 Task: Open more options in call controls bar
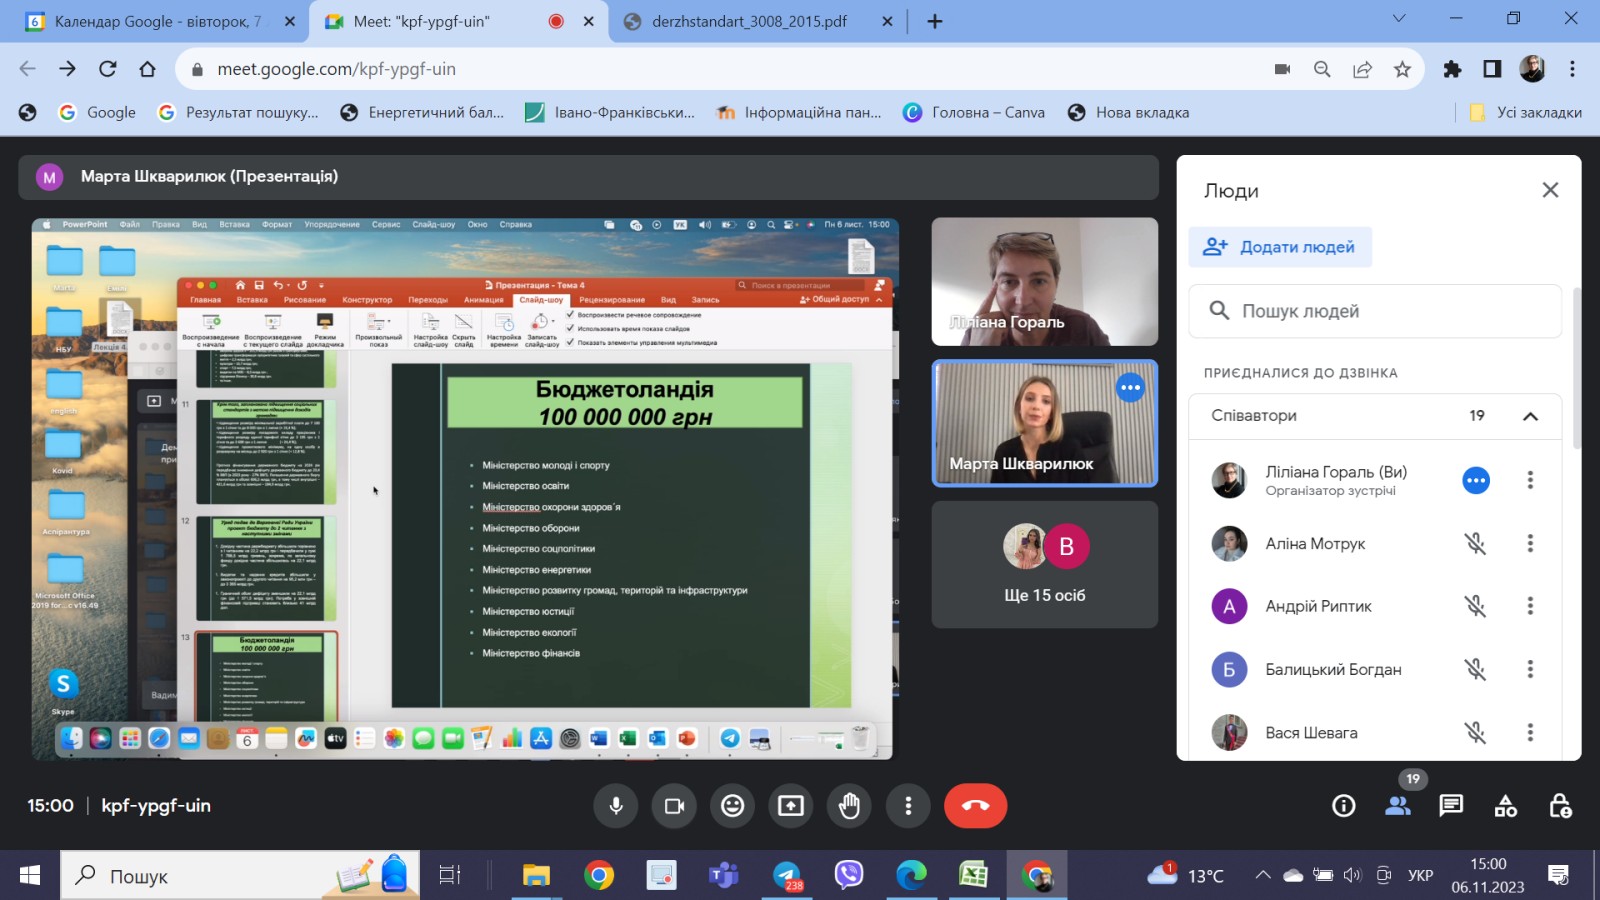[908, 806]
